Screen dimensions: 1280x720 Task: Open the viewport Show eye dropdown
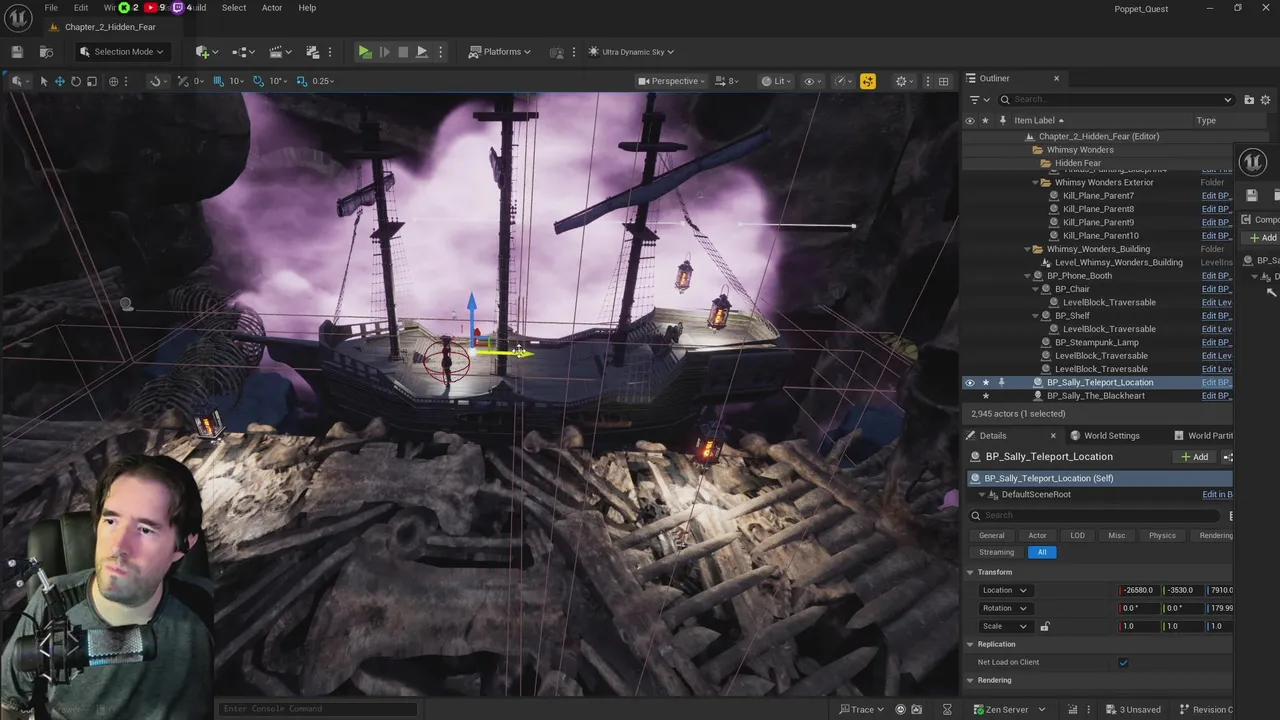812,81
